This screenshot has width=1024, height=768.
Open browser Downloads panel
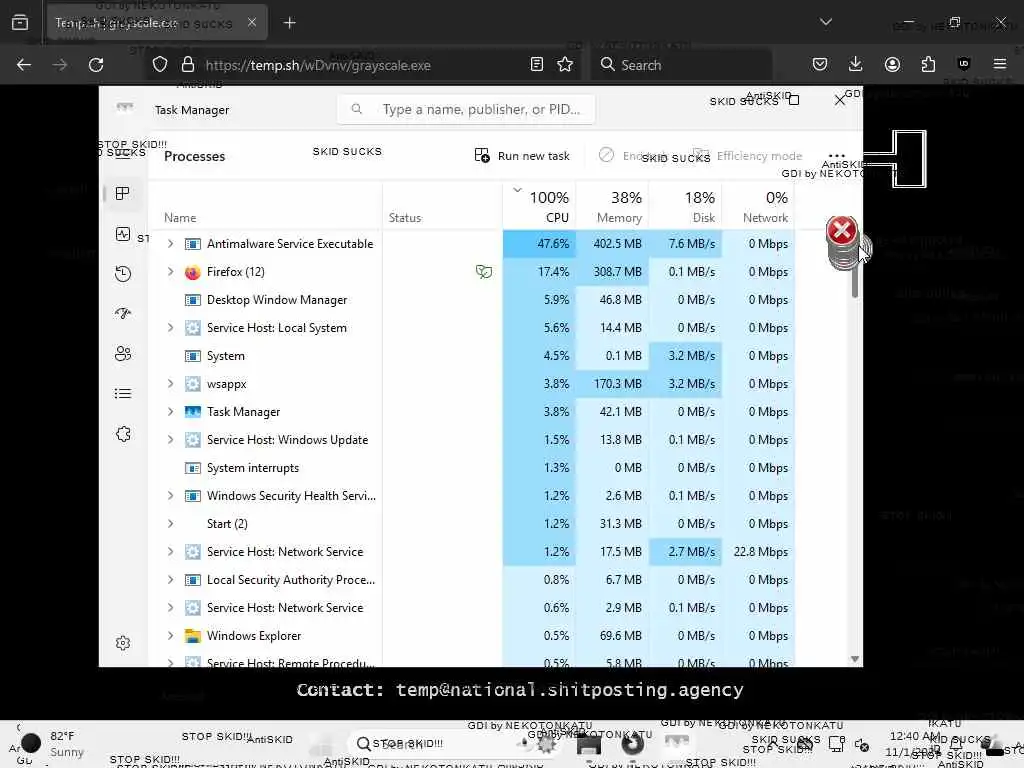[x=856, y=65]
